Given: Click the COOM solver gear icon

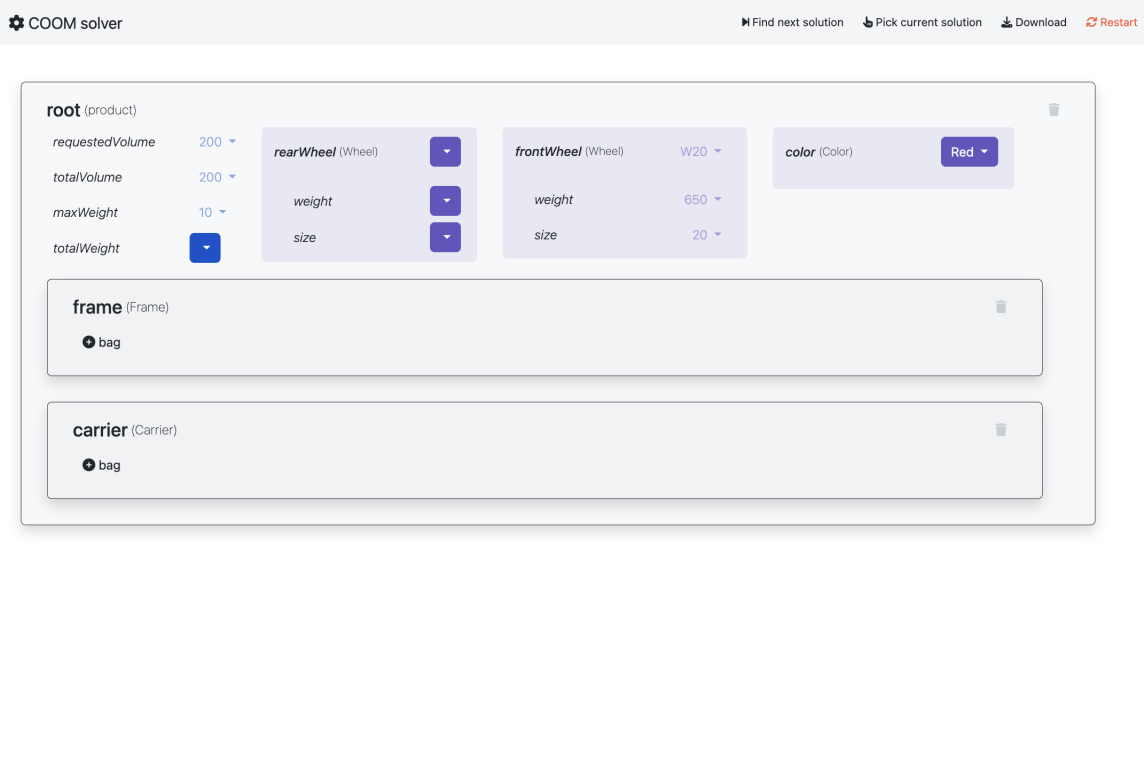Looking at the screenshot, I should click(x=16, y=22).
